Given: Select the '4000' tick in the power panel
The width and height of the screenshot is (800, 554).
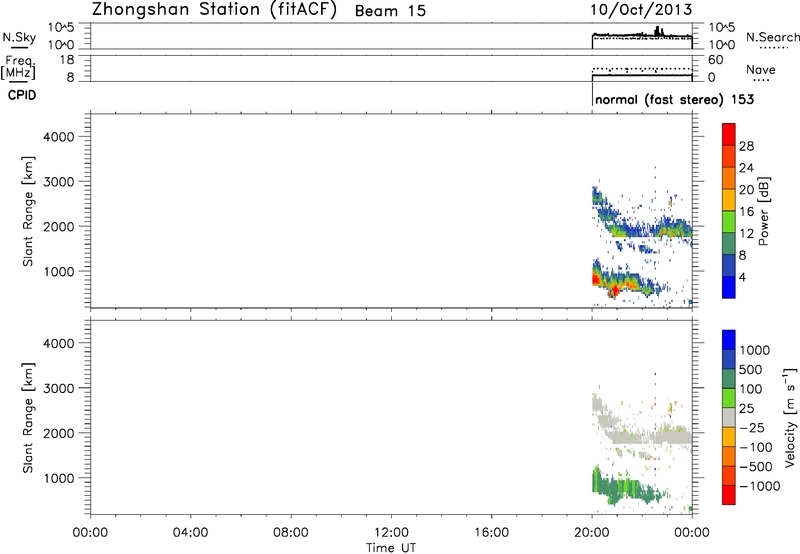Looking at the screenshot, I should tap(59, 137).
